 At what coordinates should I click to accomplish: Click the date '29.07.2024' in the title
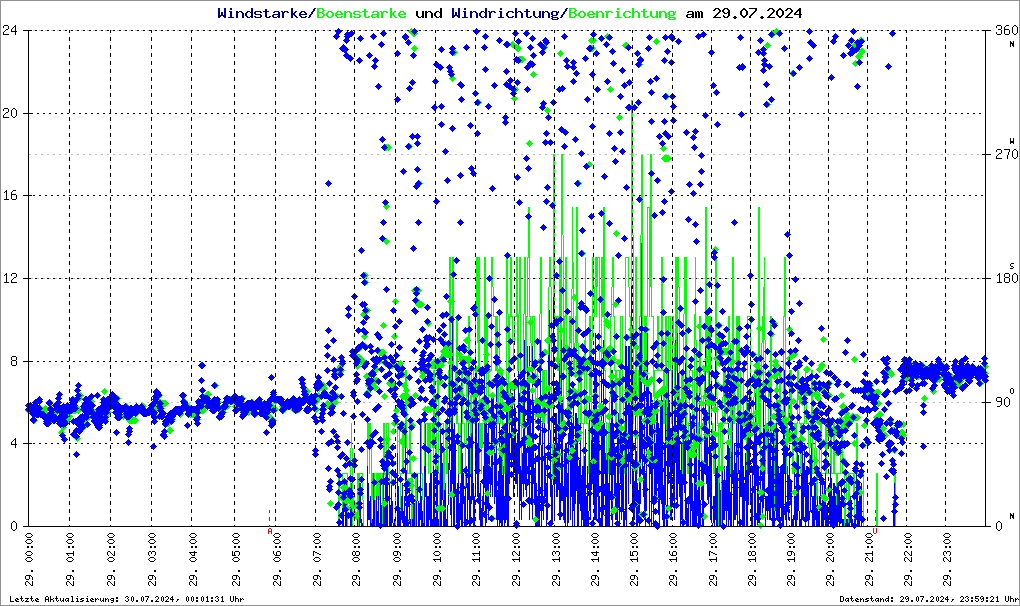[757, 13]
